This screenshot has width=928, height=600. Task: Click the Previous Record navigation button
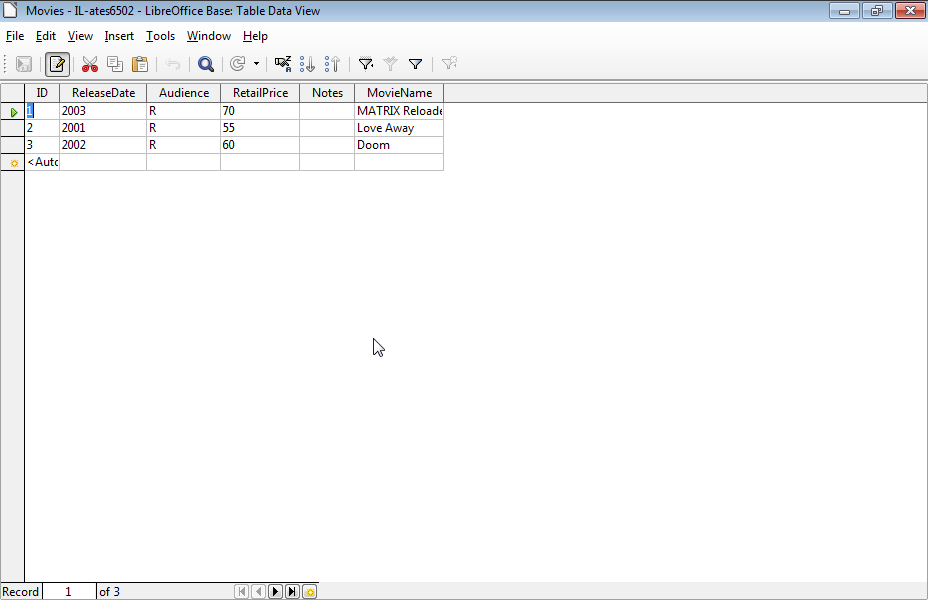point(259,591)
